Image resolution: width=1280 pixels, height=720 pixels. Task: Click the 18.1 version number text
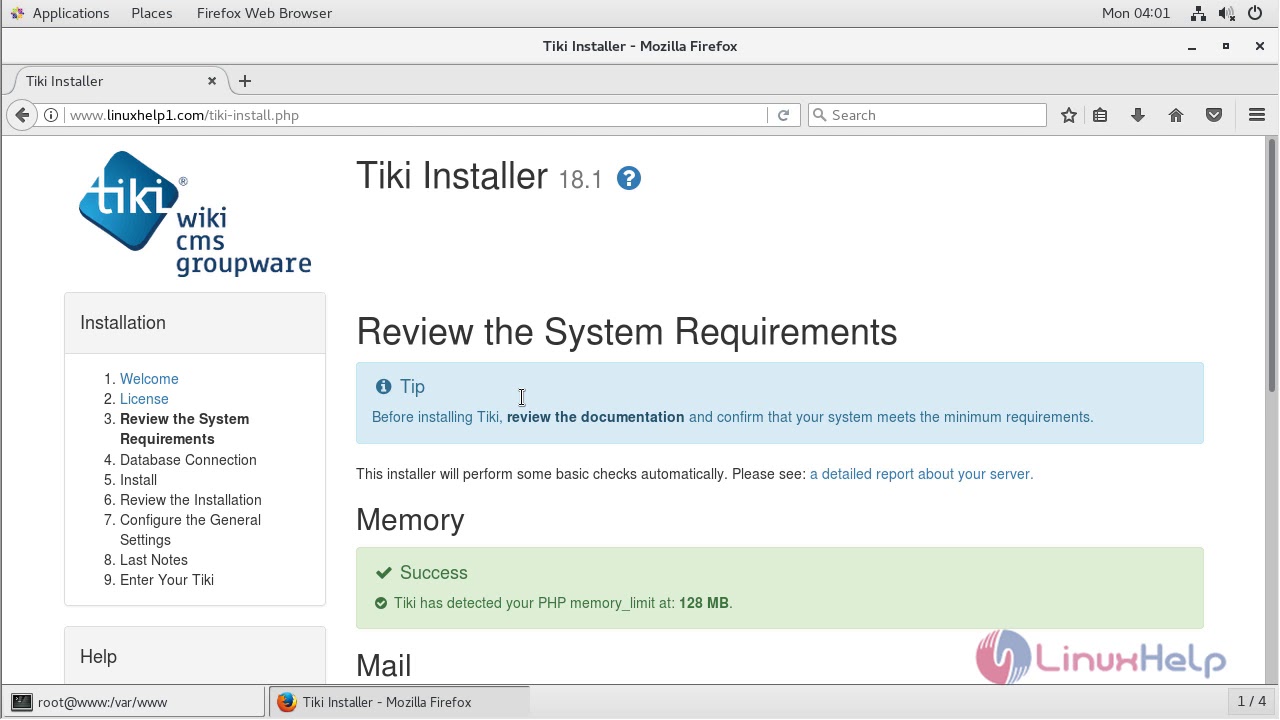pos(580,180)
